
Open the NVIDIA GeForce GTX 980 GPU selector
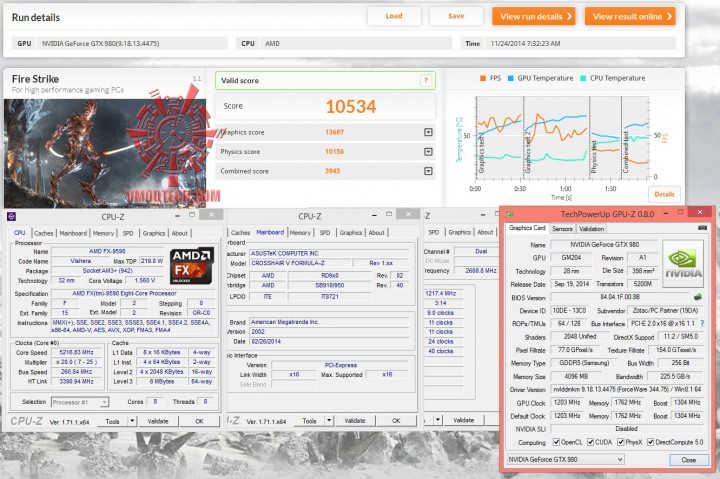[x=565, y=459]
